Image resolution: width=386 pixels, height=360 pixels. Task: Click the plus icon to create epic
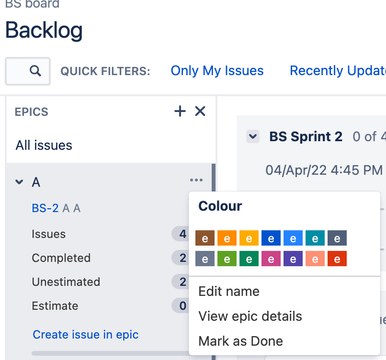(x=180, y=111)
